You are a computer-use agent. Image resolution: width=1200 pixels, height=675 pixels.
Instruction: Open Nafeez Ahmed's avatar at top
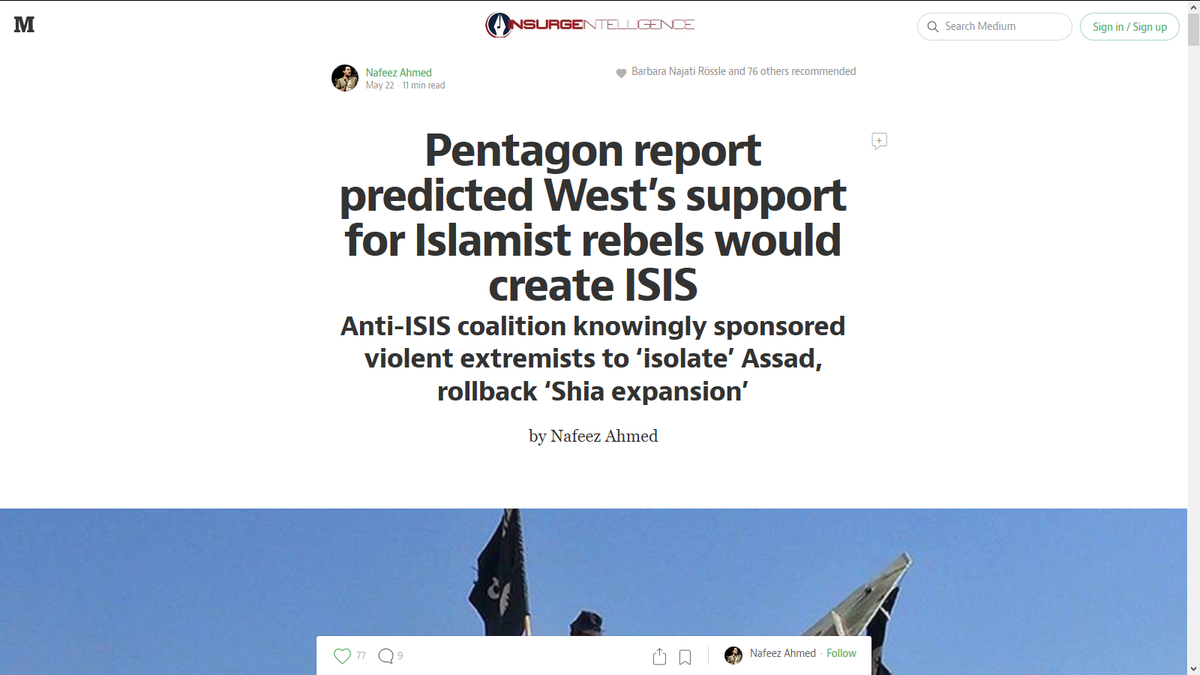[345, 78]
